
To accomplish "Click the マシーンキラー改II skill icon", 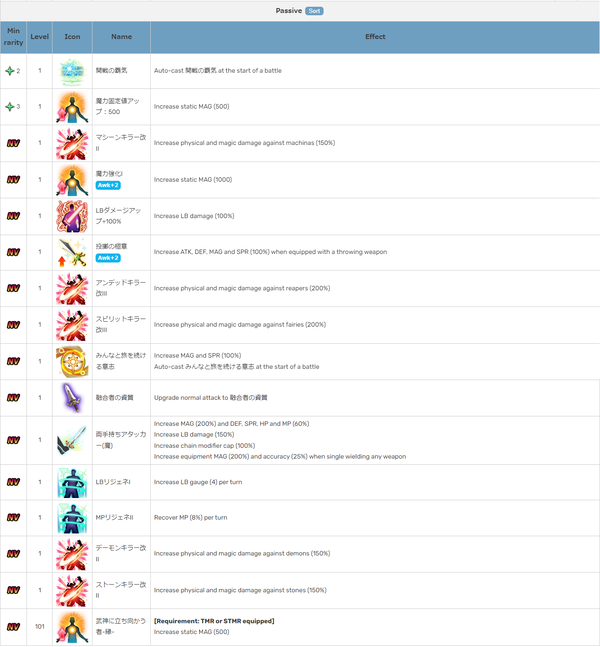I will 72,143.
